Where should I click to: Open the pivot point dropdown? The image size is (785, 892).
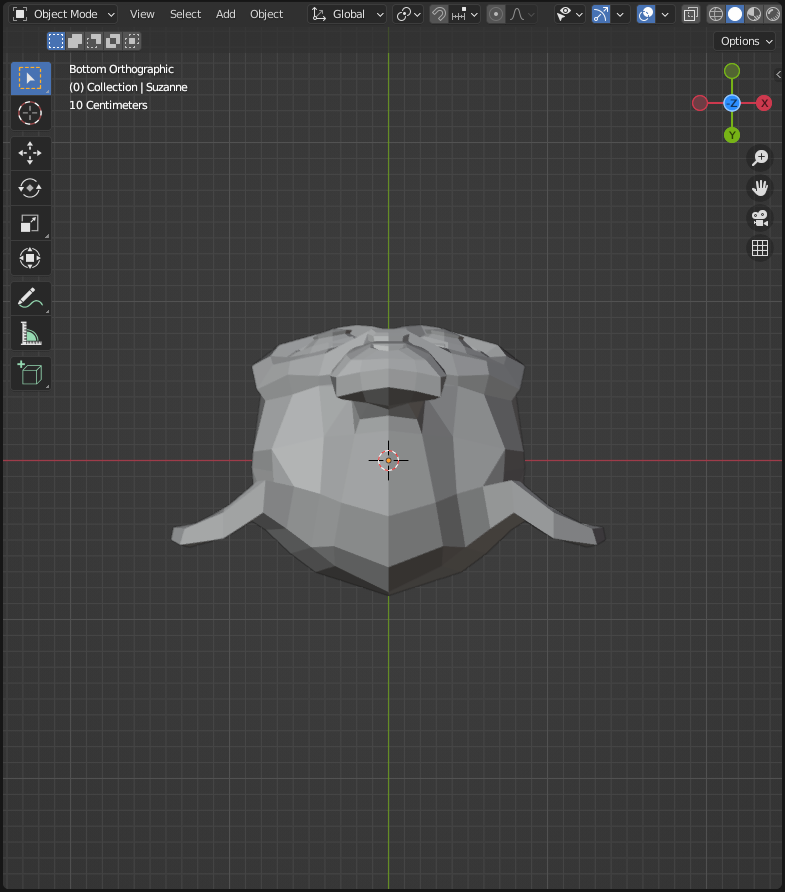point(408,14)
